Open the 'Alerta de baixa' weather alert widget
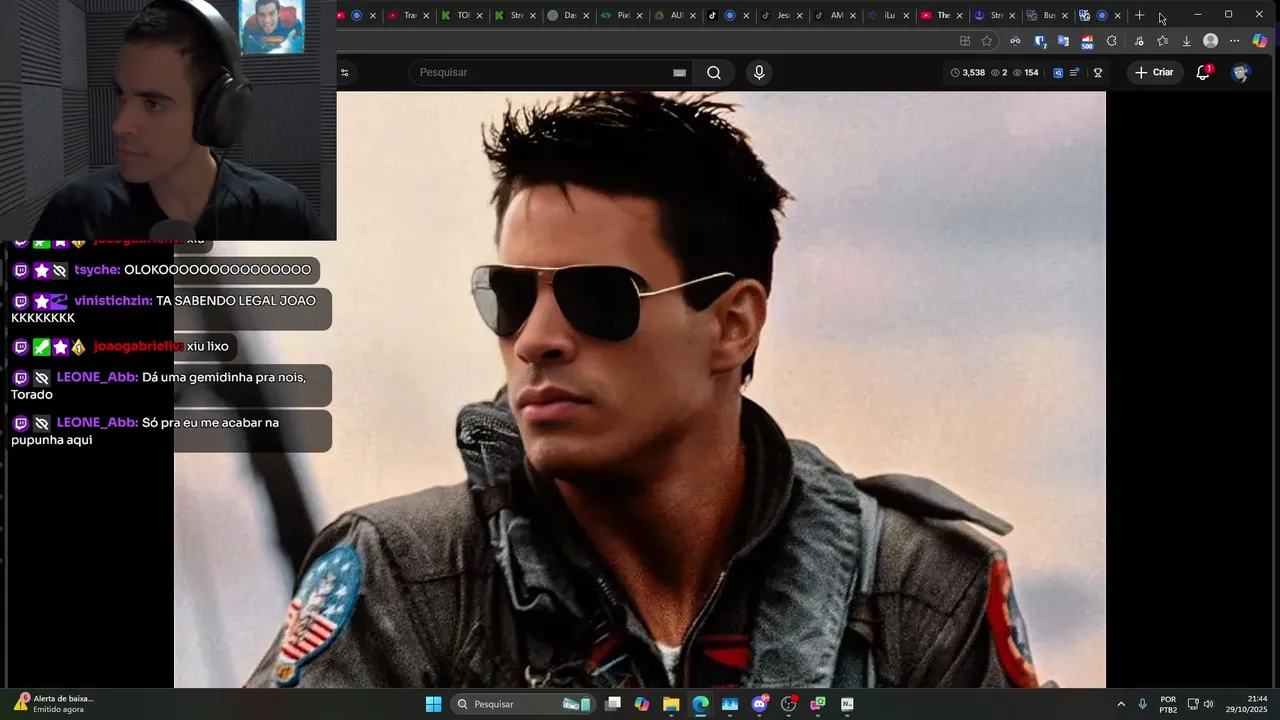The width and height of the screenshot is (1280, 720). coord(55,704)
